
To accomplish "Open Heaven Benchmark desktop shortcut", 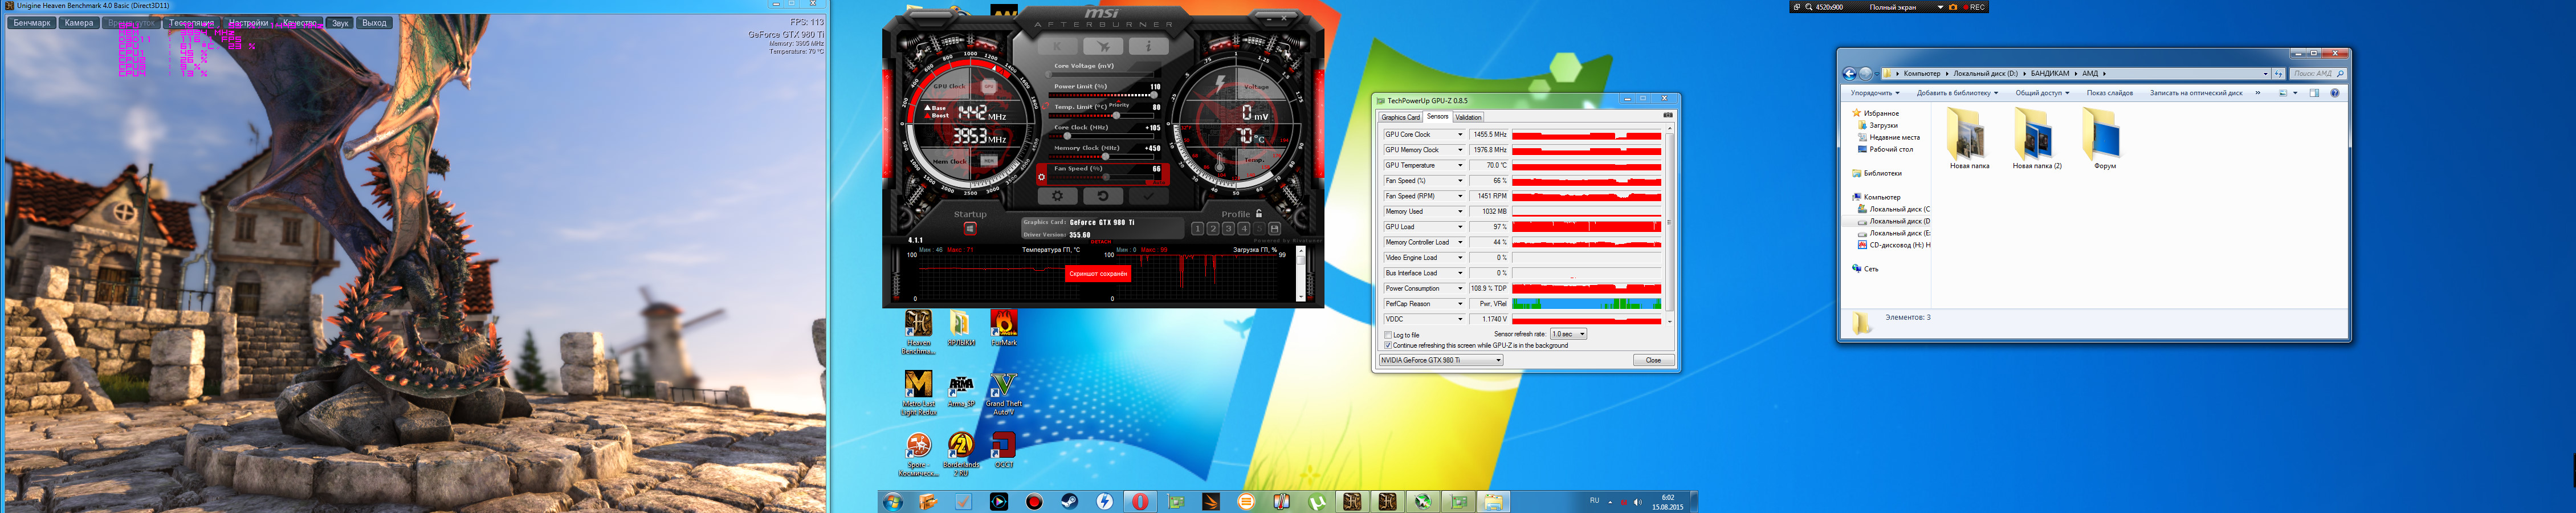I will coord(918,332).
